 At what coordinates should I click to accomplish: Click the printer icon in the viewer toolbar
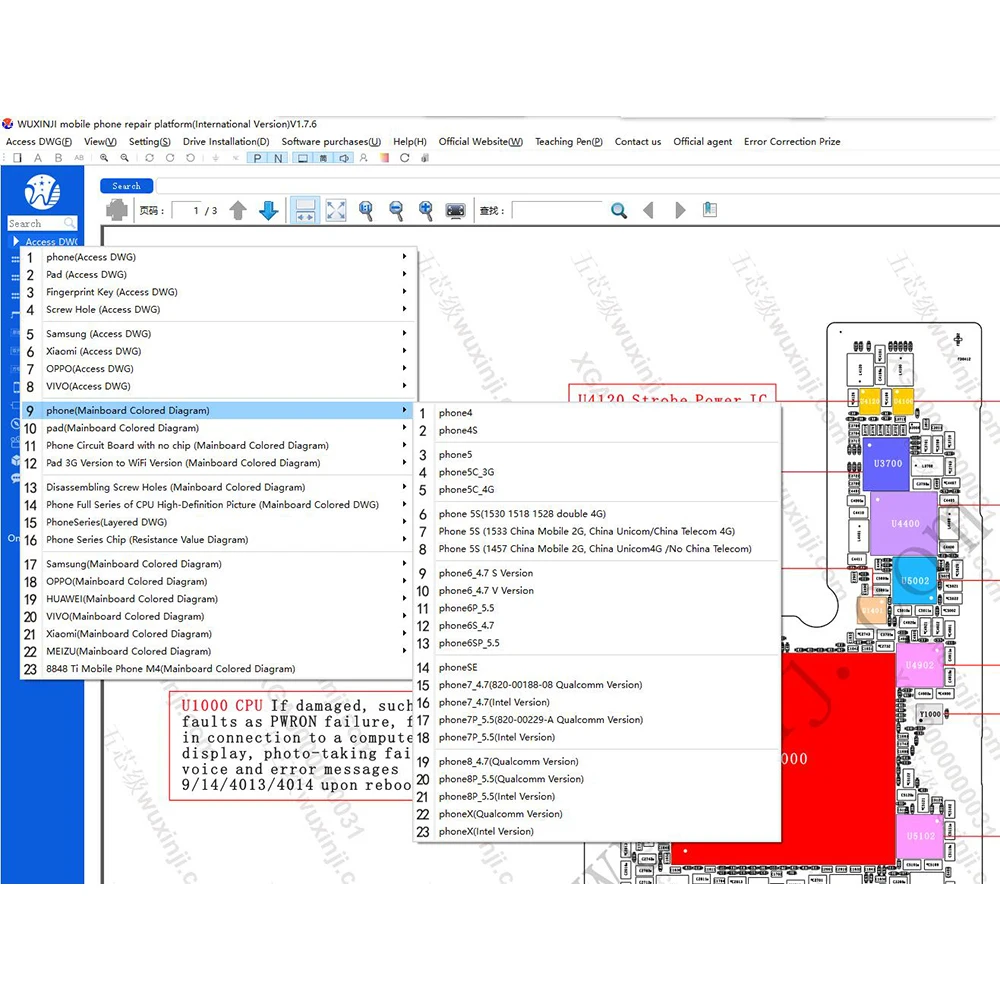117,210
